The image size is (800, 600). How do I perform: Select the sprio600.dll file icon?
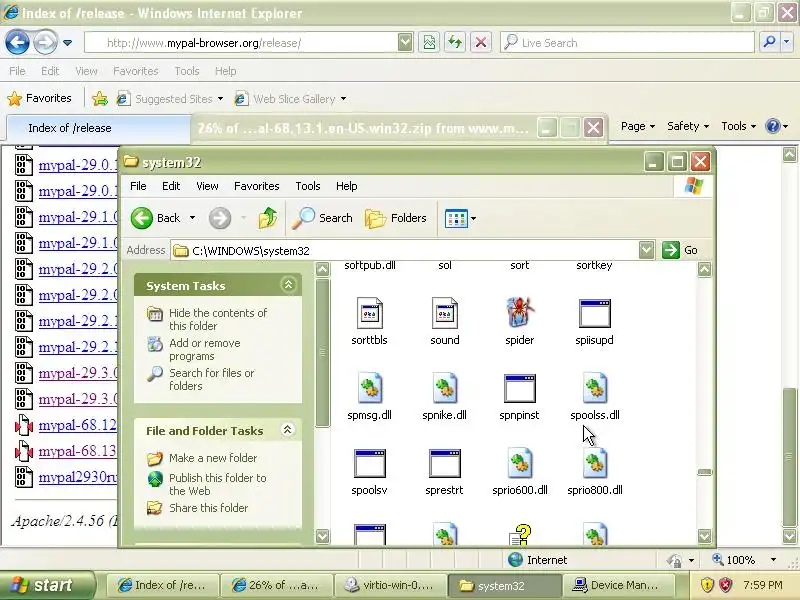coord(519,463)
